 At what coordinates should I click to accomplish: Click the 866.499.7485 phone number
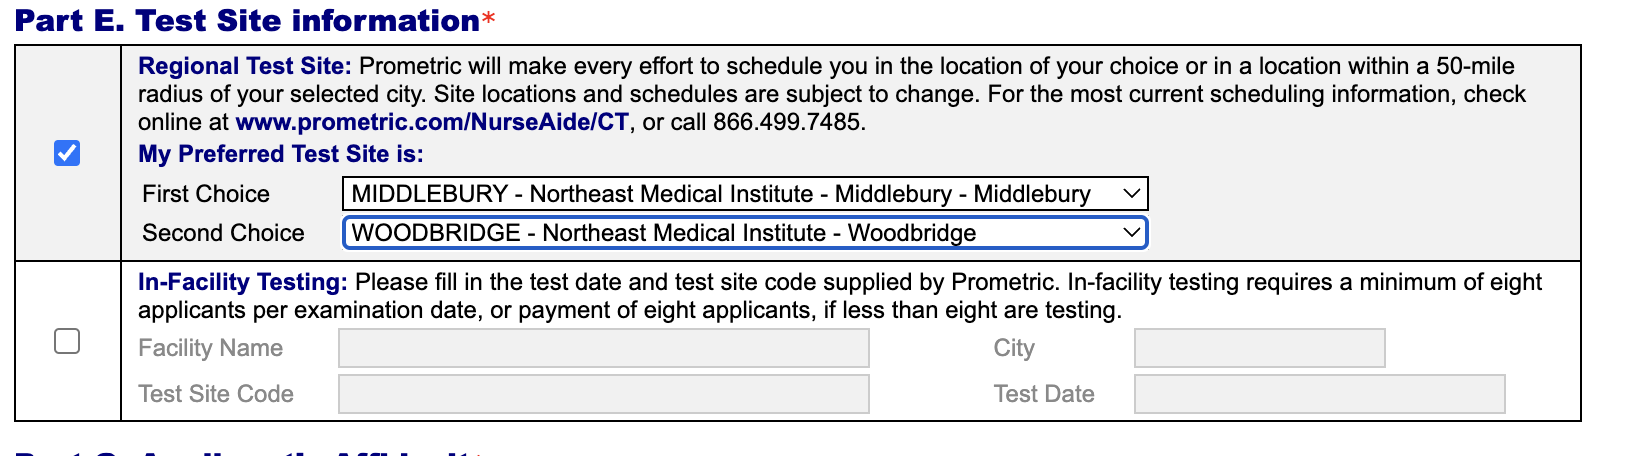787,122
